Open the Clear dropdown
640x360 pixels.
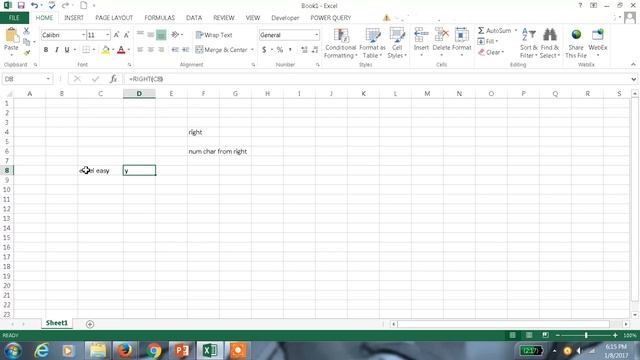(491, 52)
